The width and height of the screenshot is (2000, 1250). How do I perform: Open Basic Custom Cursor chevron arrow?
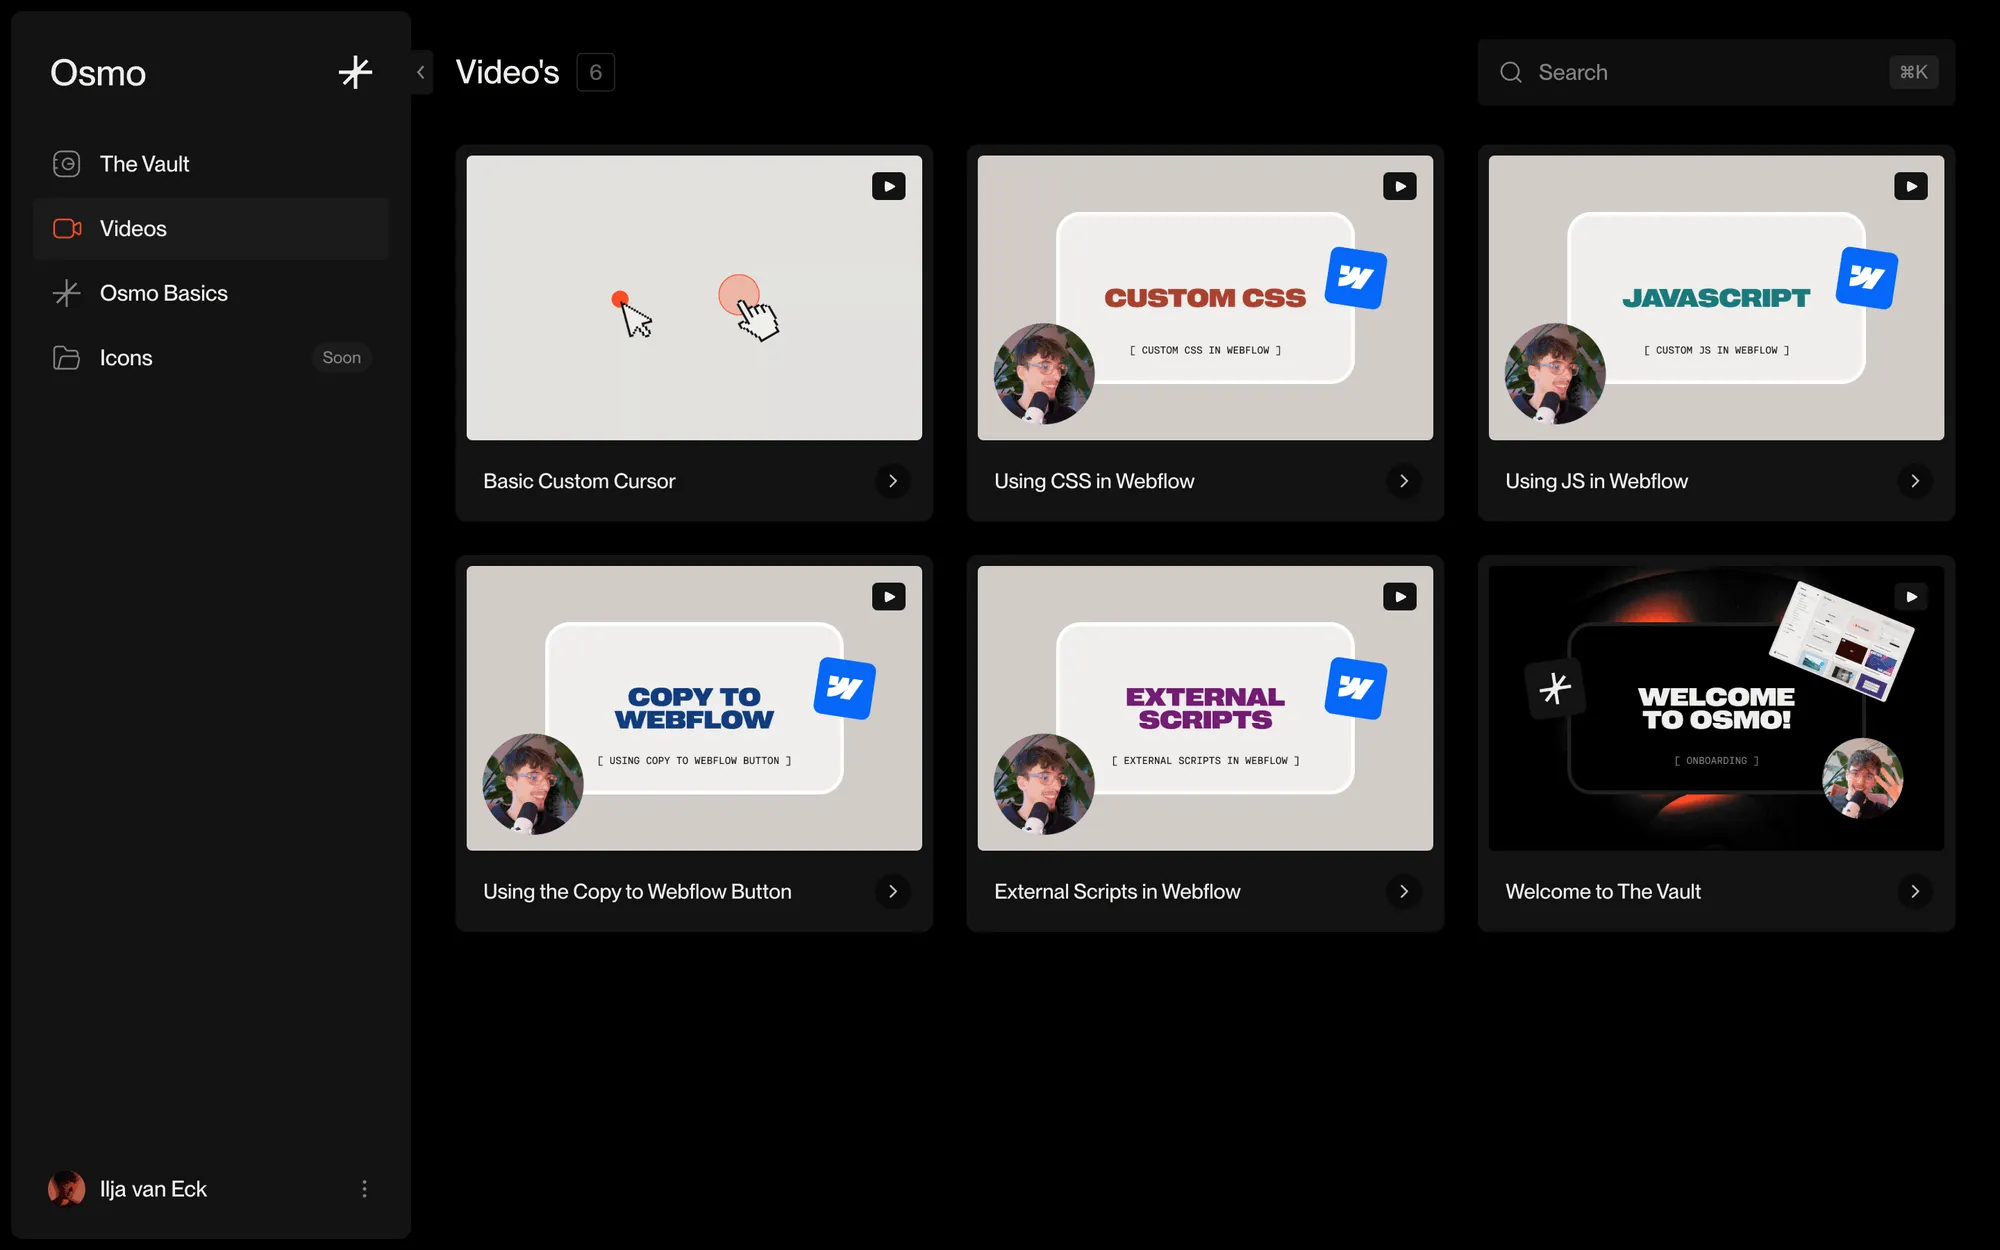892,481
